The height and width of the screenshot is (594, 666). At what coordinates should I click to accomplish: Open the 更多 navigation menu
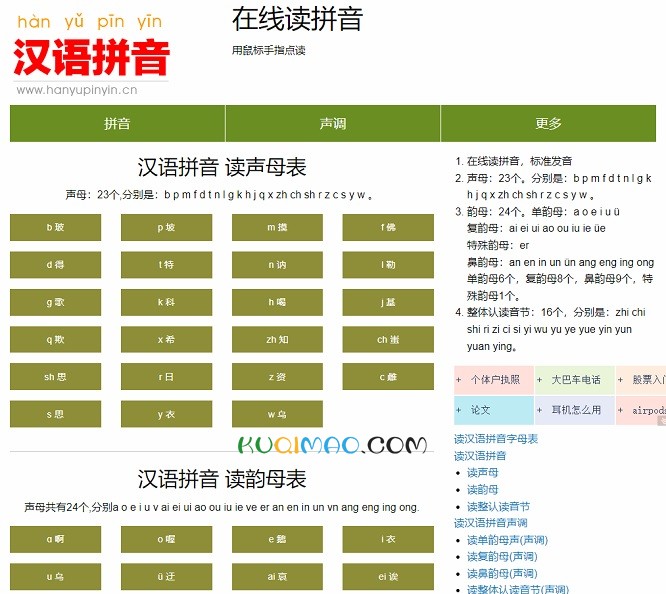548,124
